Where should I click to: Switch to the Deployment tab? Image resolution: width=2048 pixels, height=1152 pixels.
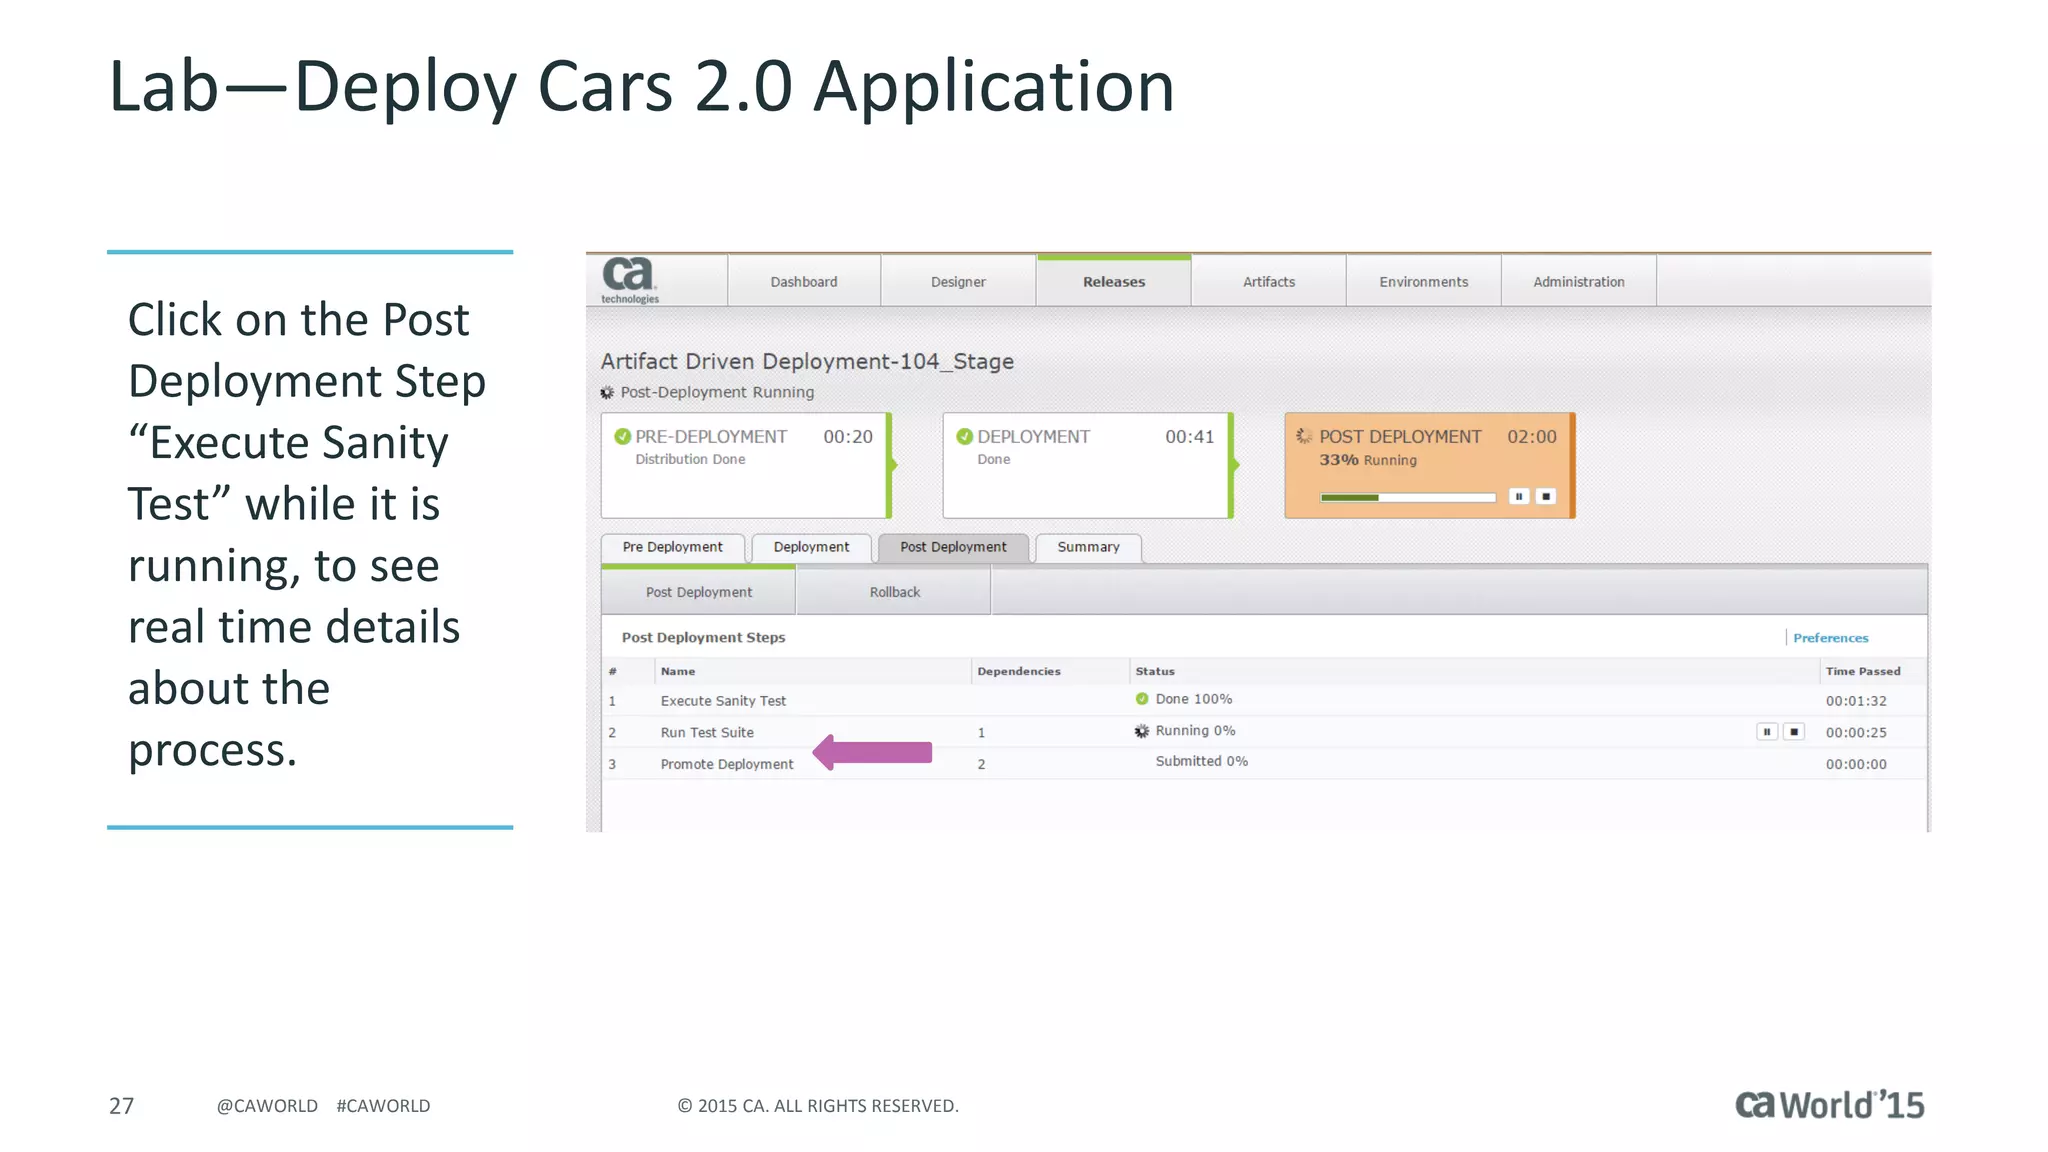(x=811, y=547)
